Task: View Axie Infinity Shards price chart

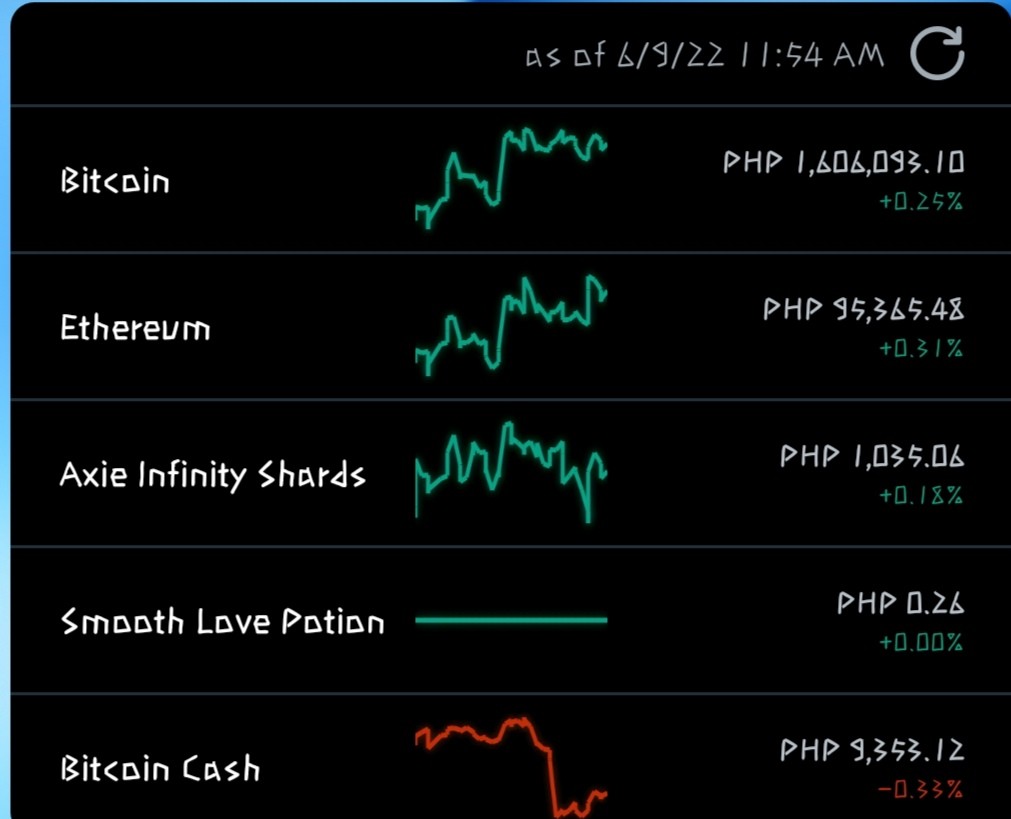Action: (511, 472)
